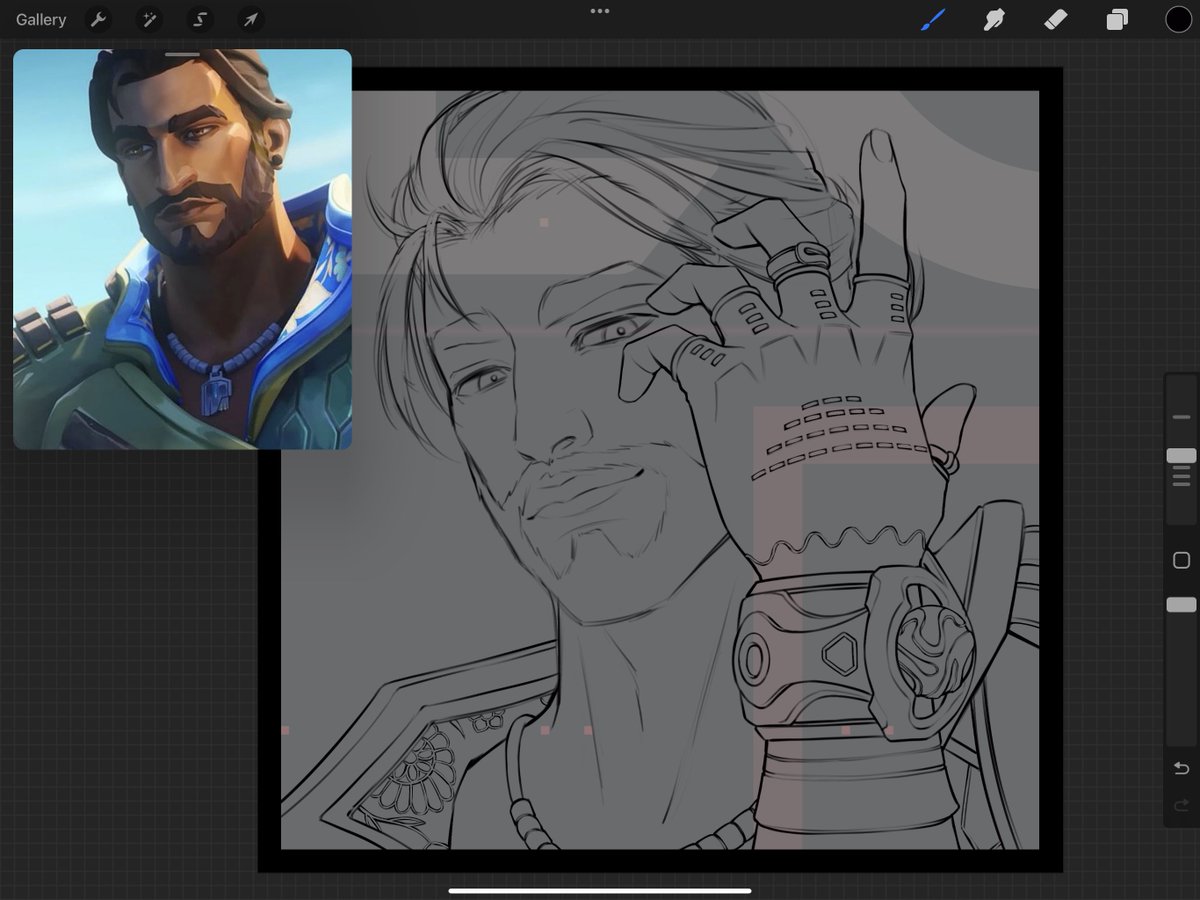Open the Layers panel

point(1117,19)
